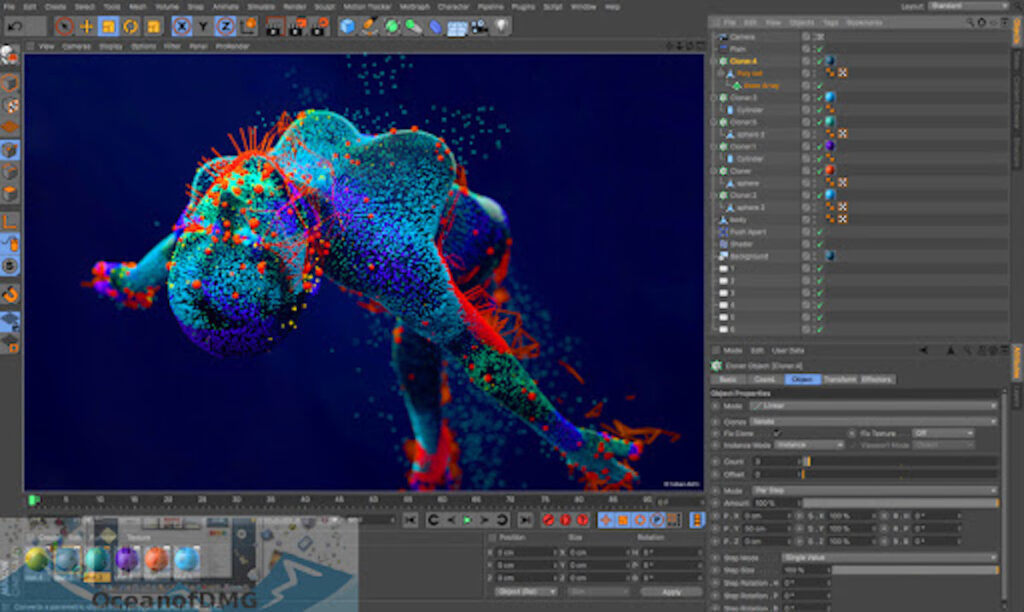Open the Step Mode dropdown
The height and width of the screenshot is (612, 1024).
tap(889, 557)
